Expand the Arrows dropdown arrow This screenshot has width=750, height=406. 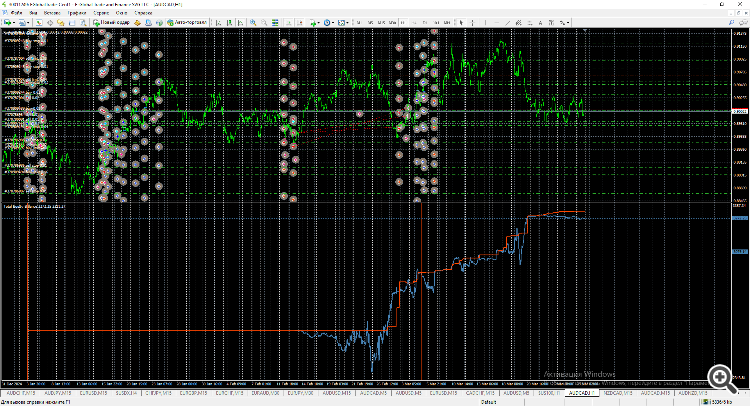[568, 22]
